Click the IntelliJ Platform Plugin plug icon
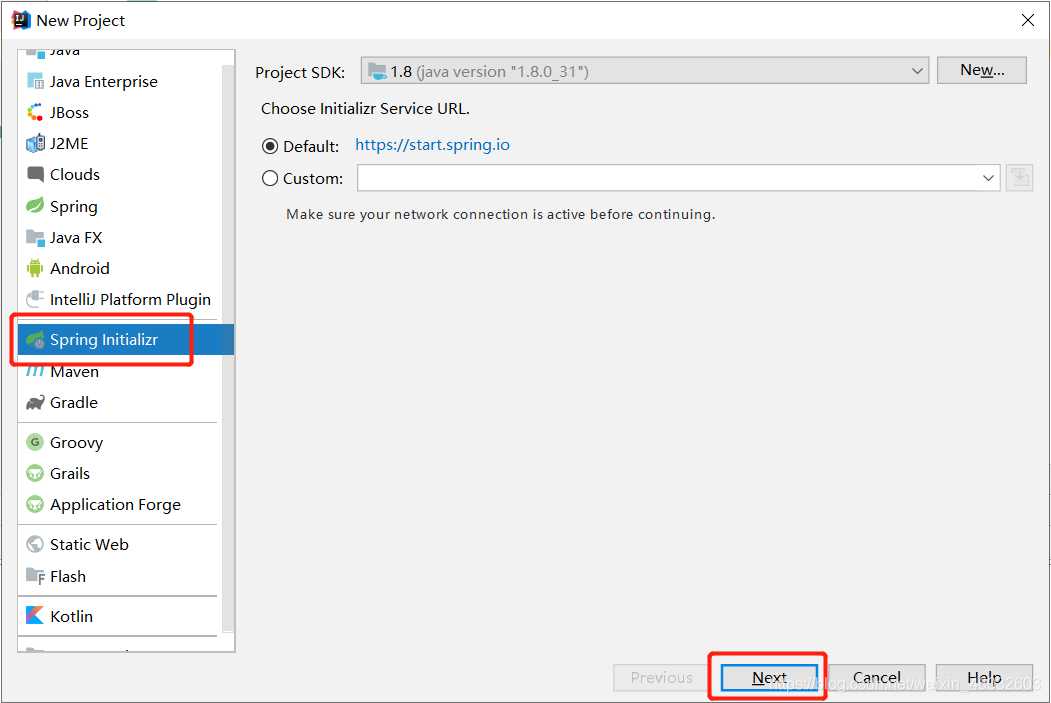Viewport: 1051px width, 703px height. pyautogui.click(x=35, y=299)
